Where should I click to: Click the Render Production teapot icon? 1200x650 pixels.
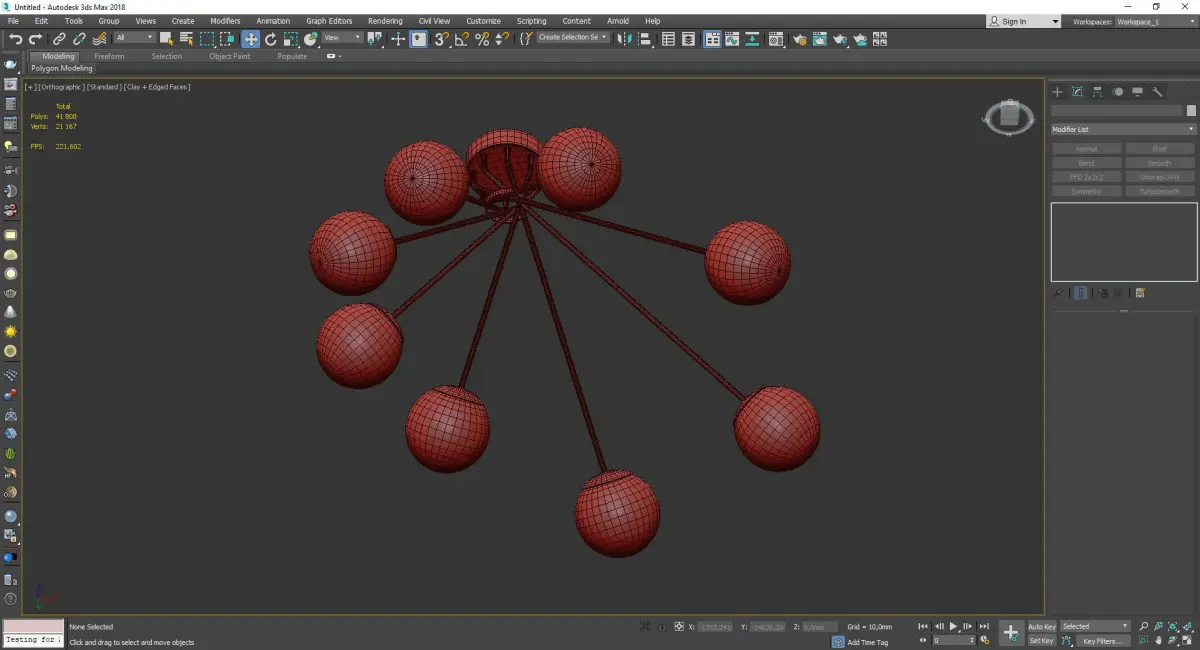pos(840,39)
